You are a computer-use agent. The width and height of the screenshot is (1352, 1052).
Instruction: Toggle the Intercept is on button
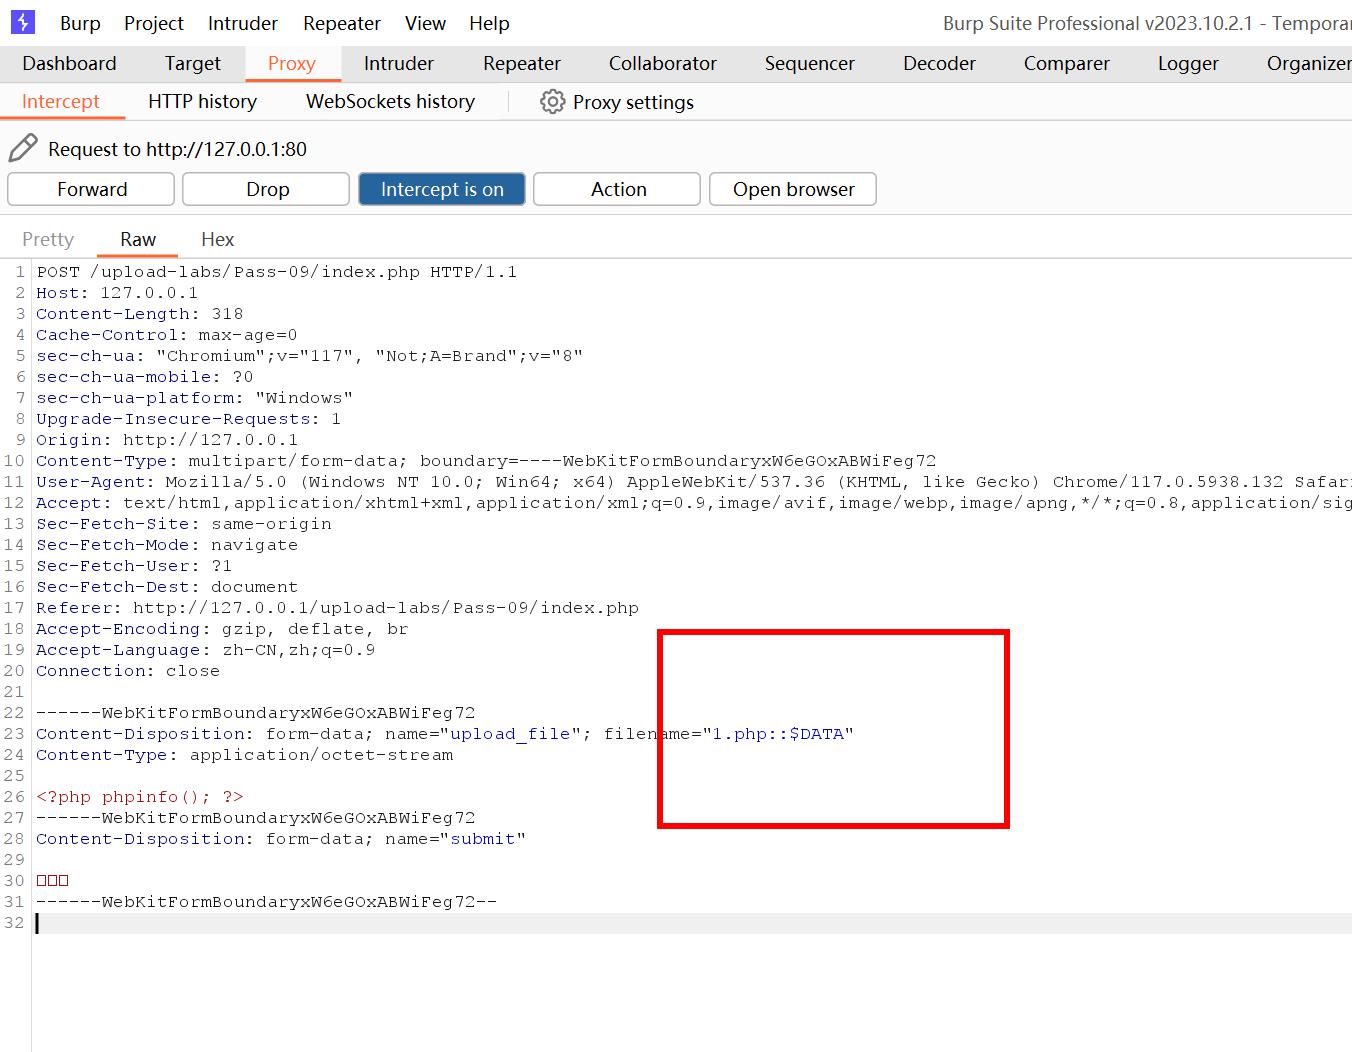442,189
